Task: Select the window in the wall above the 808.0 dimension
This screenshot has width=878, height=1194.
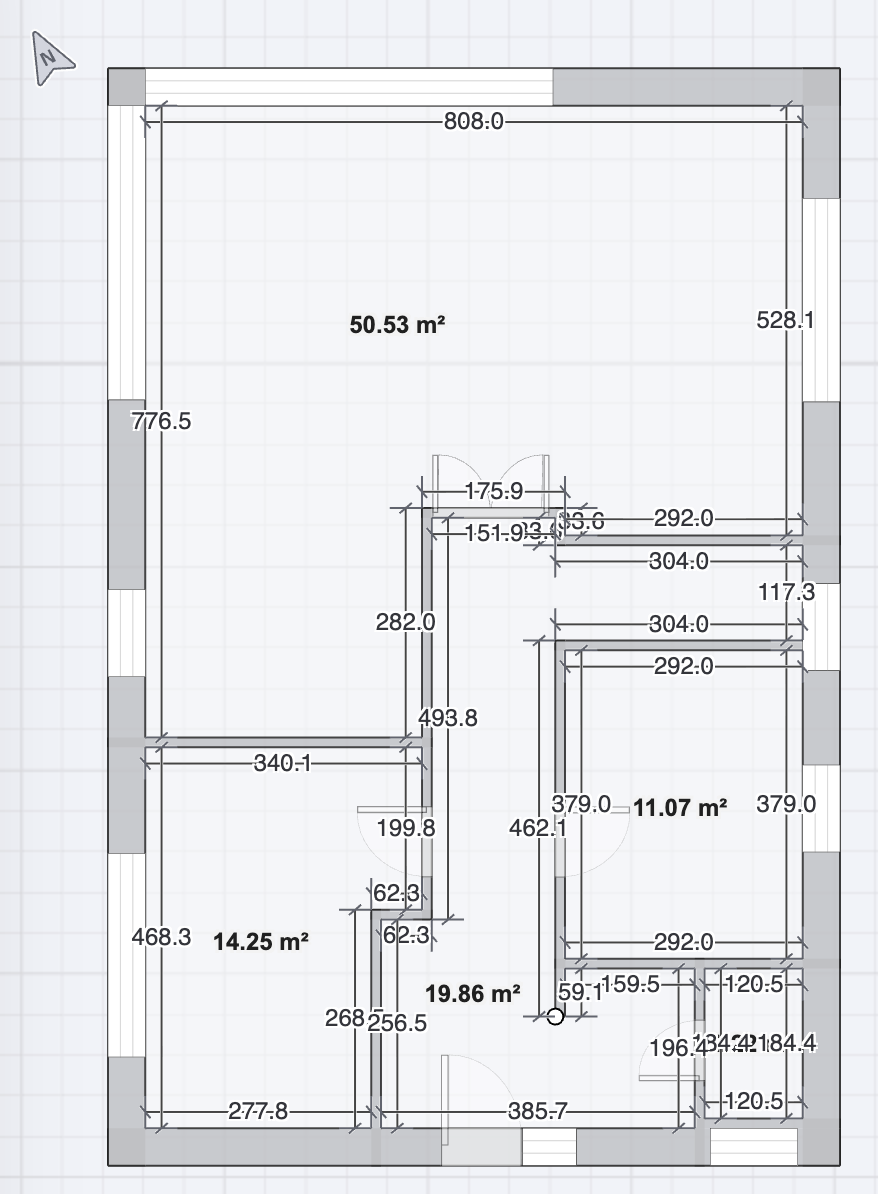Action: [x=349, y=87]
